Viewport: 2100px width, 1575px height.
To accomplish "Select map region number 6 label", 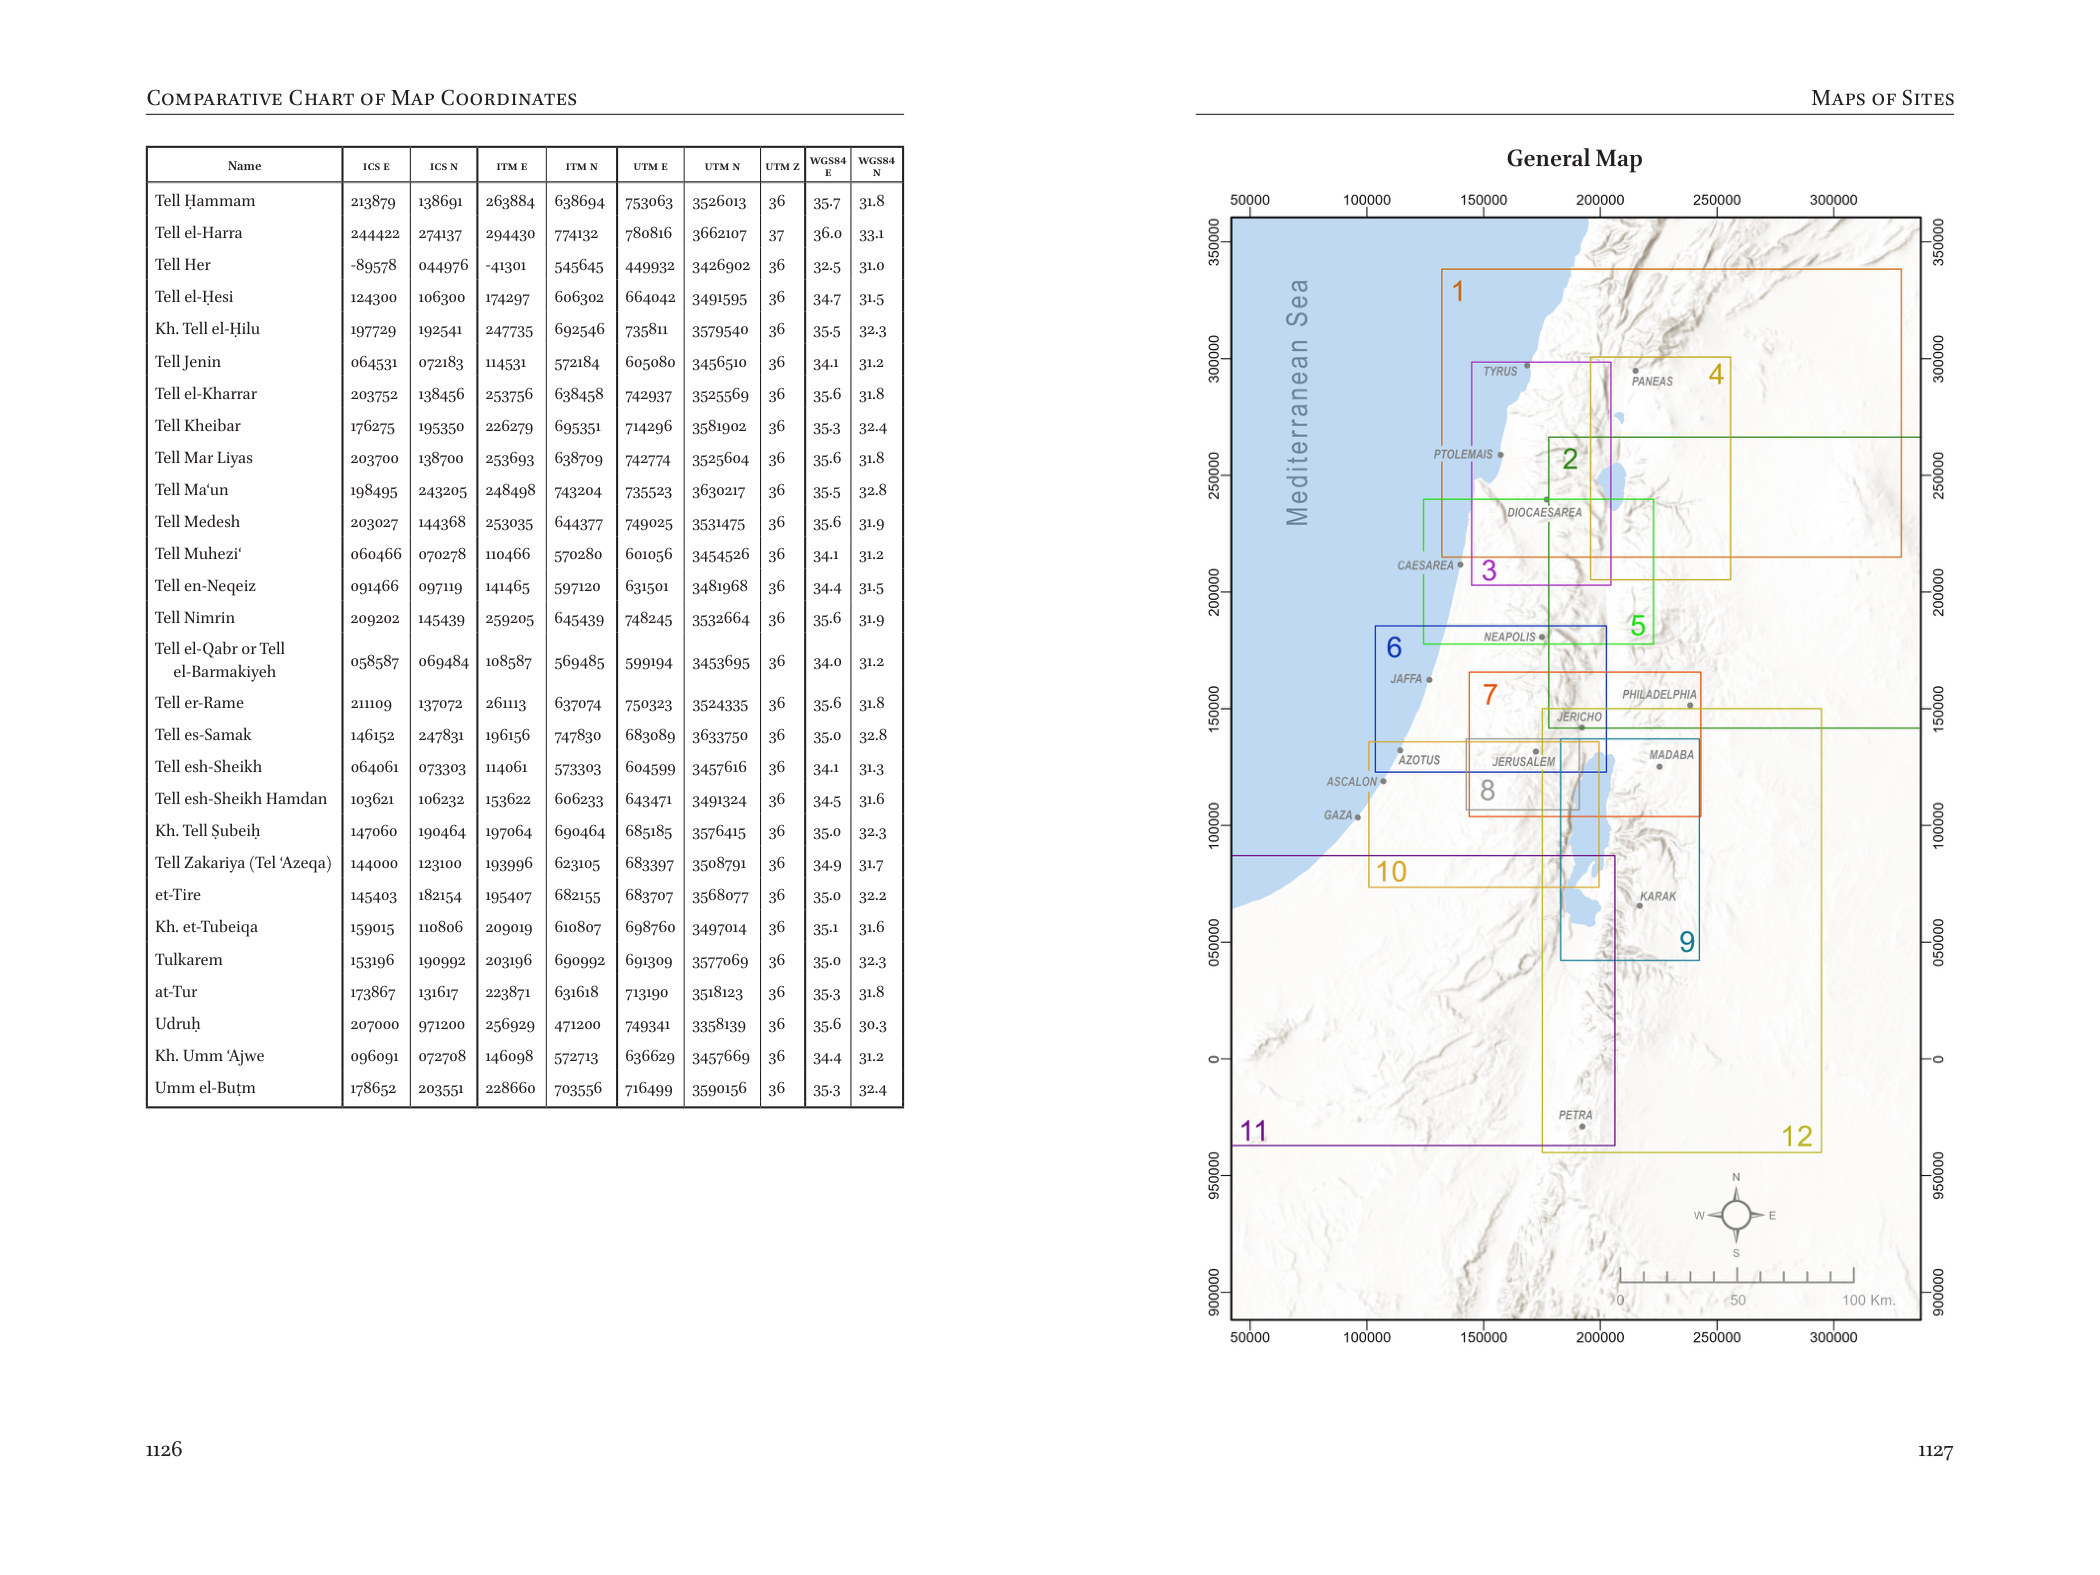I will tap(1394, 647).
